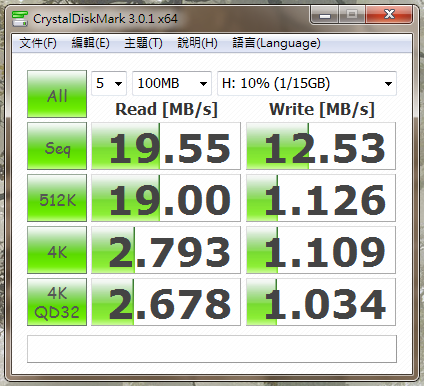Select the 4K QD32 write value 1.034
Screen dimensions: 424x386
321,302
